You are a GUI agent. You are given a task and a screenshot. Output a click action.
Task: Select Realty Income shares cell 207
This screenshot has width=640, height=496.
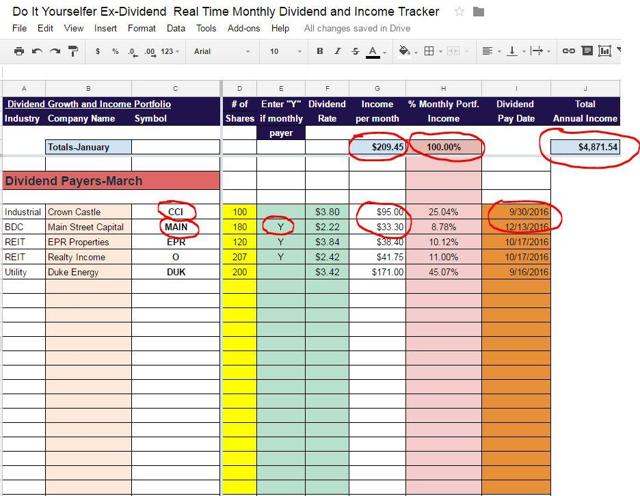(240, 257)
